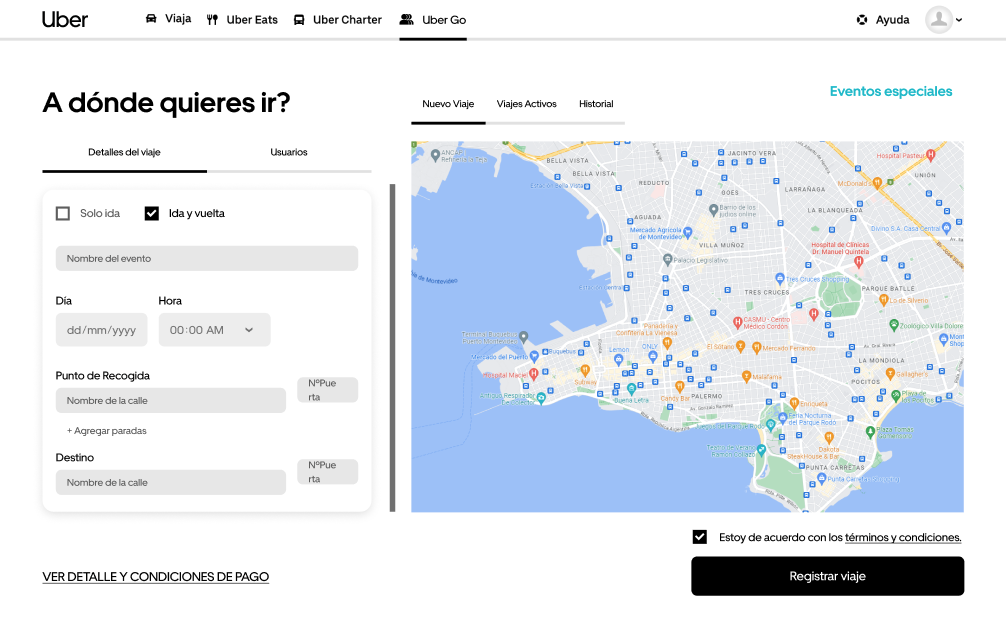Viewport: 1006px width, 627px height.
Task: Click the Nombre del evento field
Action: 207,258
